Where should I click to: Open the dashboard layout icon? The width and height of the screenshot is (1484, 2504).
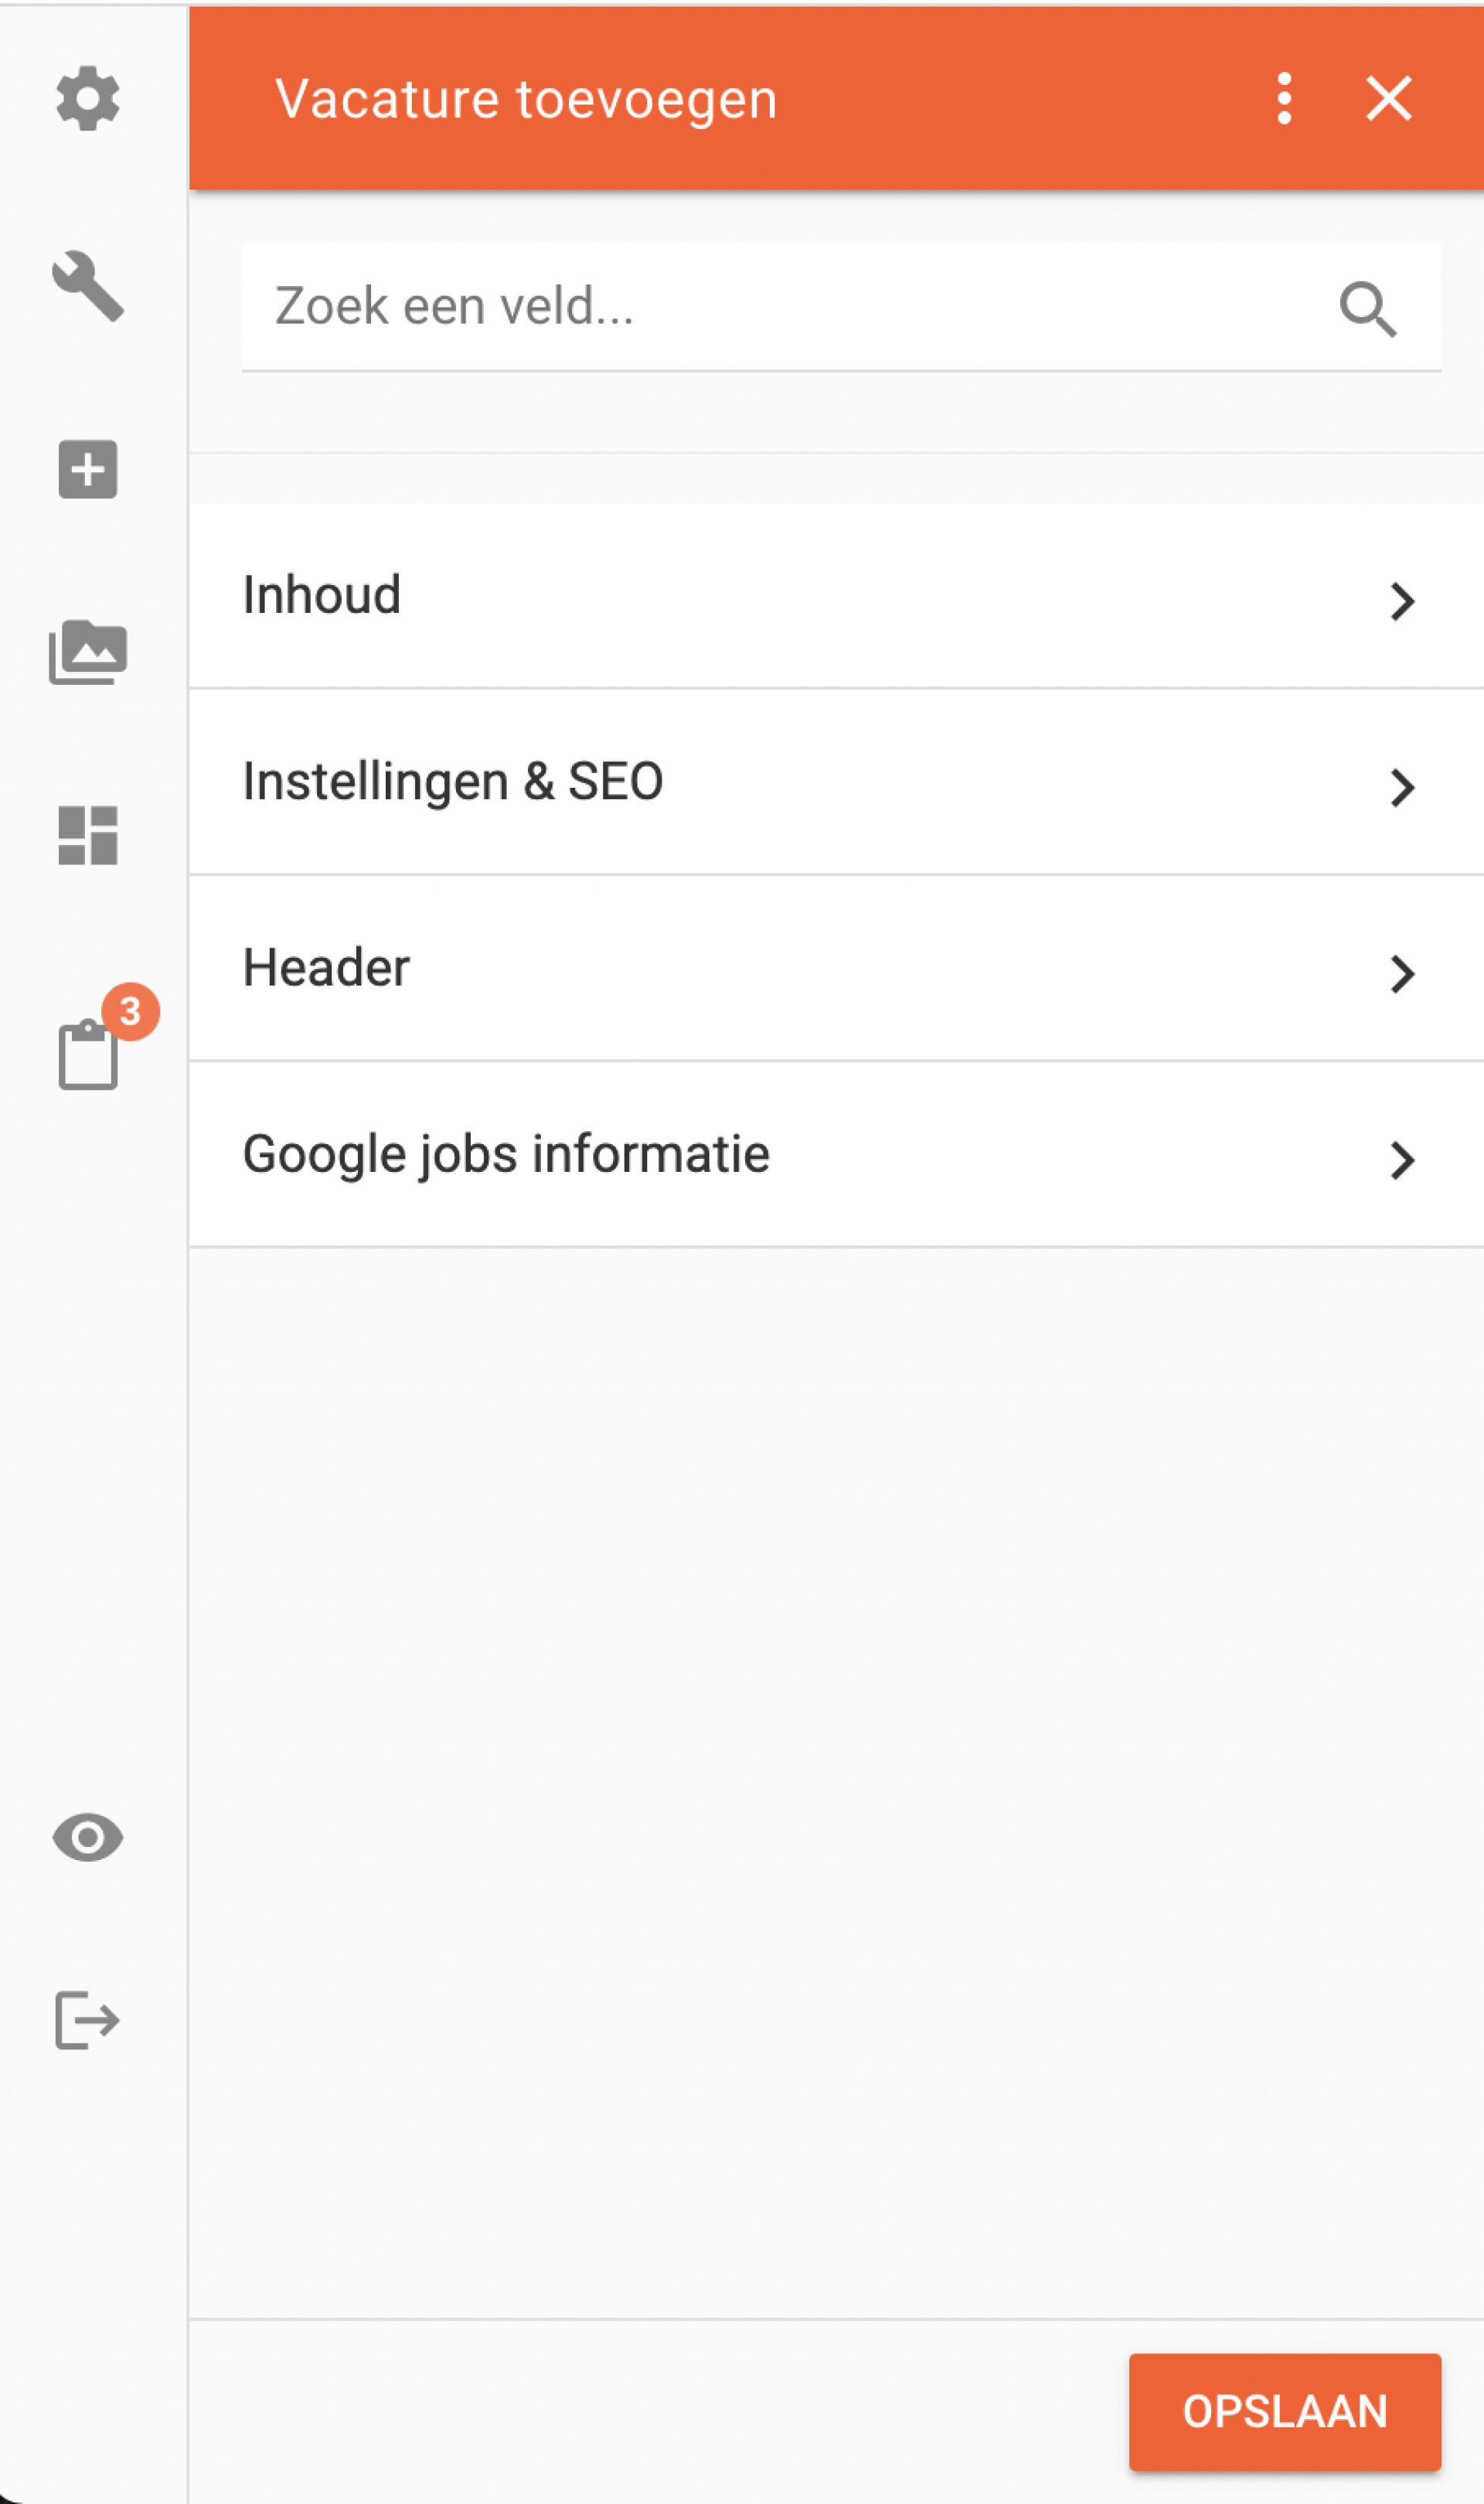(88, 835)
